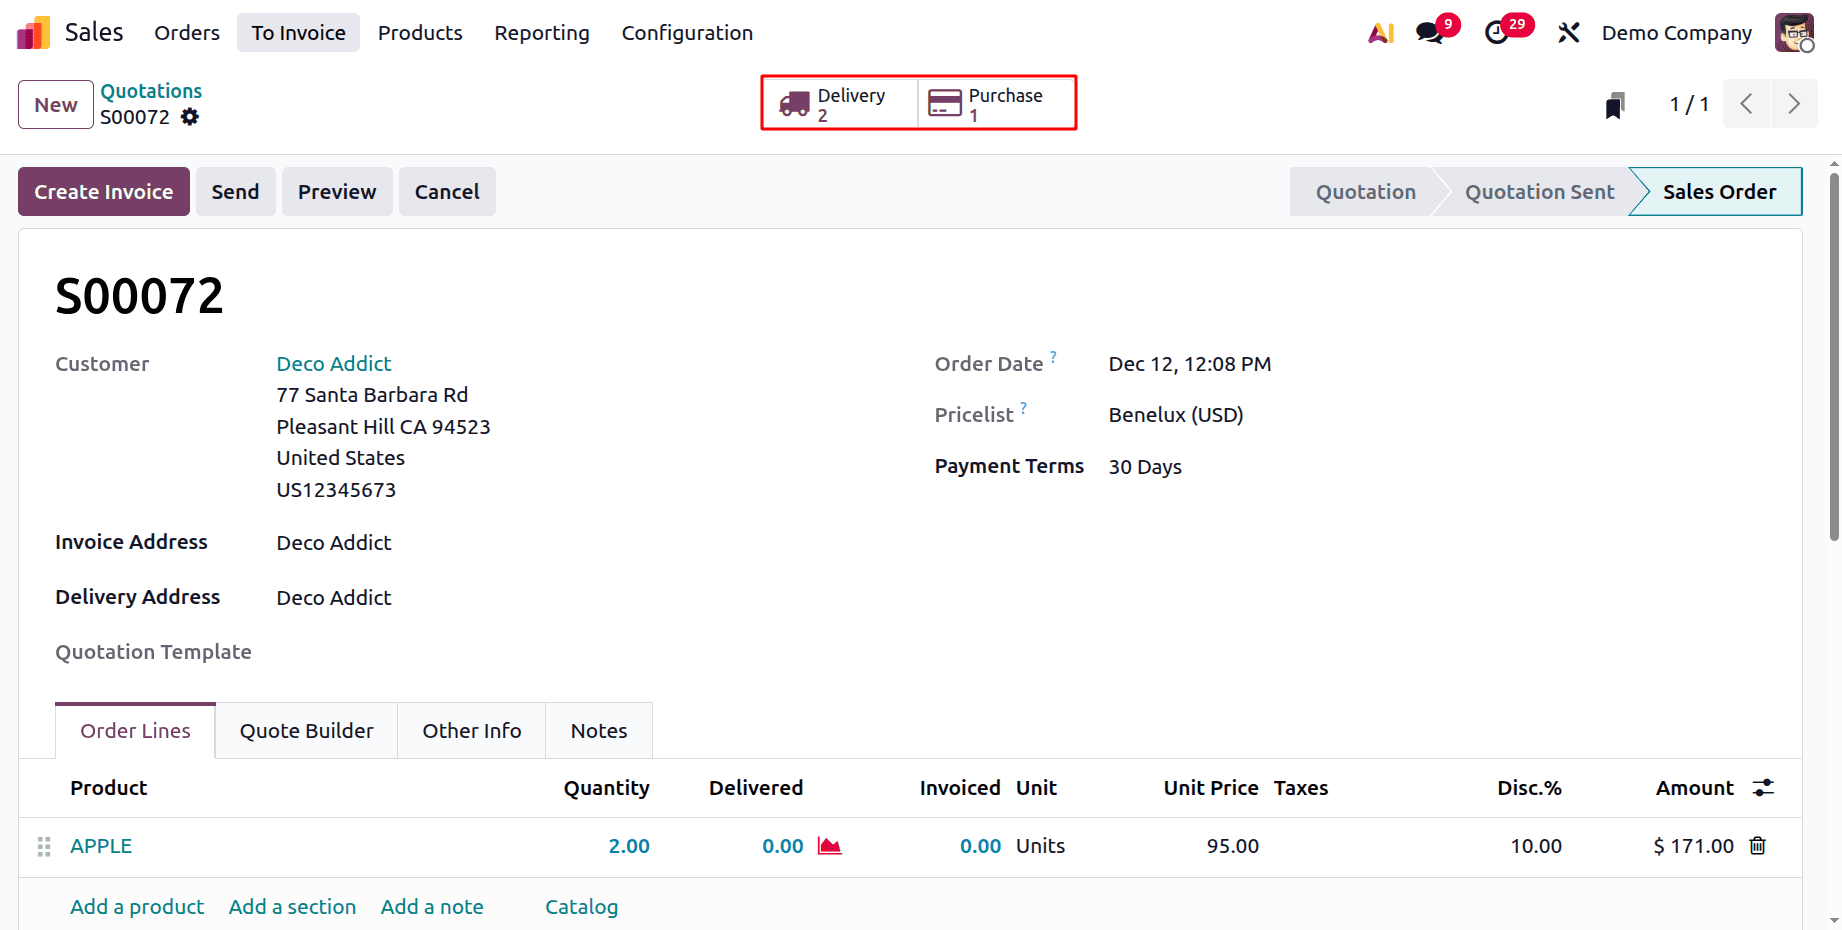The width and height of the screenshot is (1842, 930).
Task: Click the Create Invoice button
Action: 104,192
